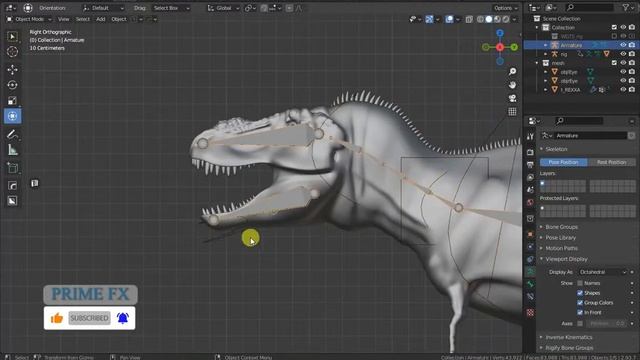Click the Pose Position button
The width and height of the screenshot is (640, 360).
(x=563, y=162)
